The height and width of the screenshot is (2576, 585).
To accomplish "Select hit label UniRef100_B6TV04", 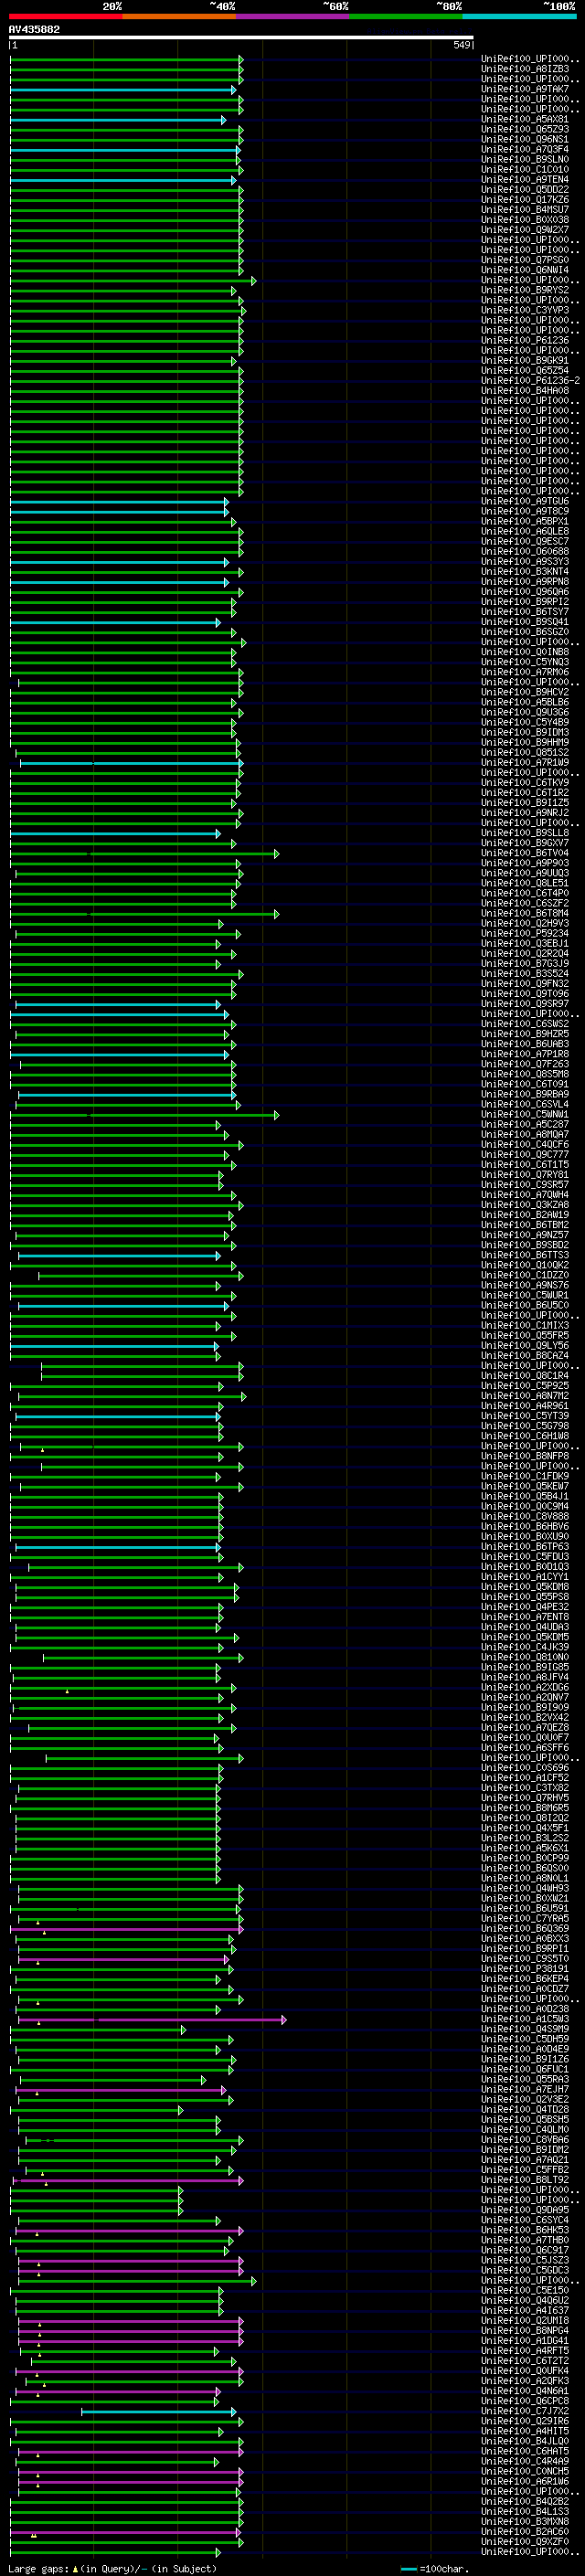I will [525, 853].
